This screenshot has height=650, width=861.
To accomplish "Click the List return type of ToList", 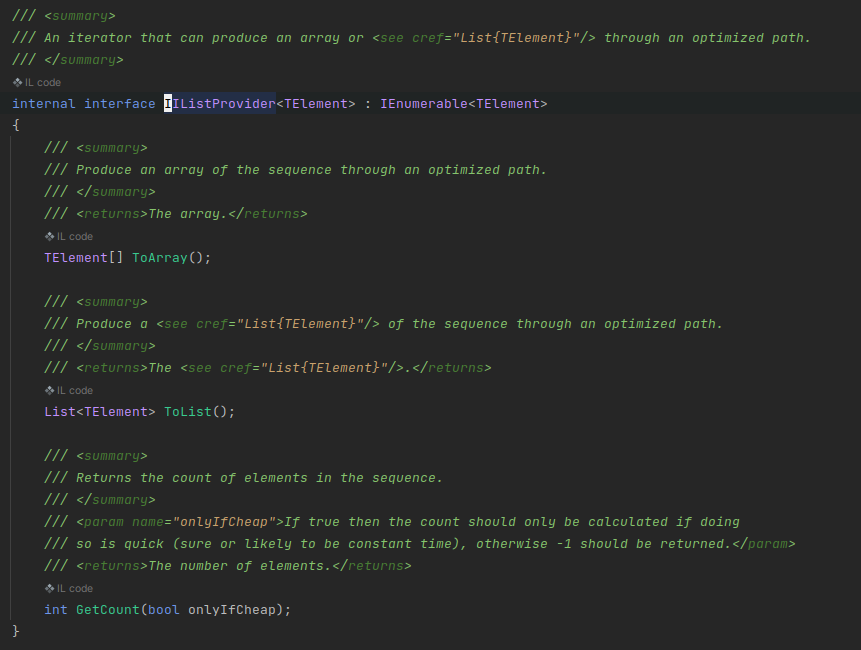I will click(x=60, y=412).
